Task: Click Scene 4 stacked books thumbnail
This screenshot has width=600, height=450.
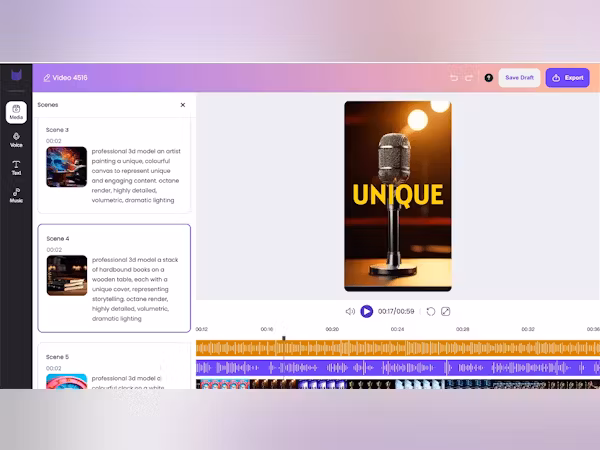Action: (x=67, y=276)
